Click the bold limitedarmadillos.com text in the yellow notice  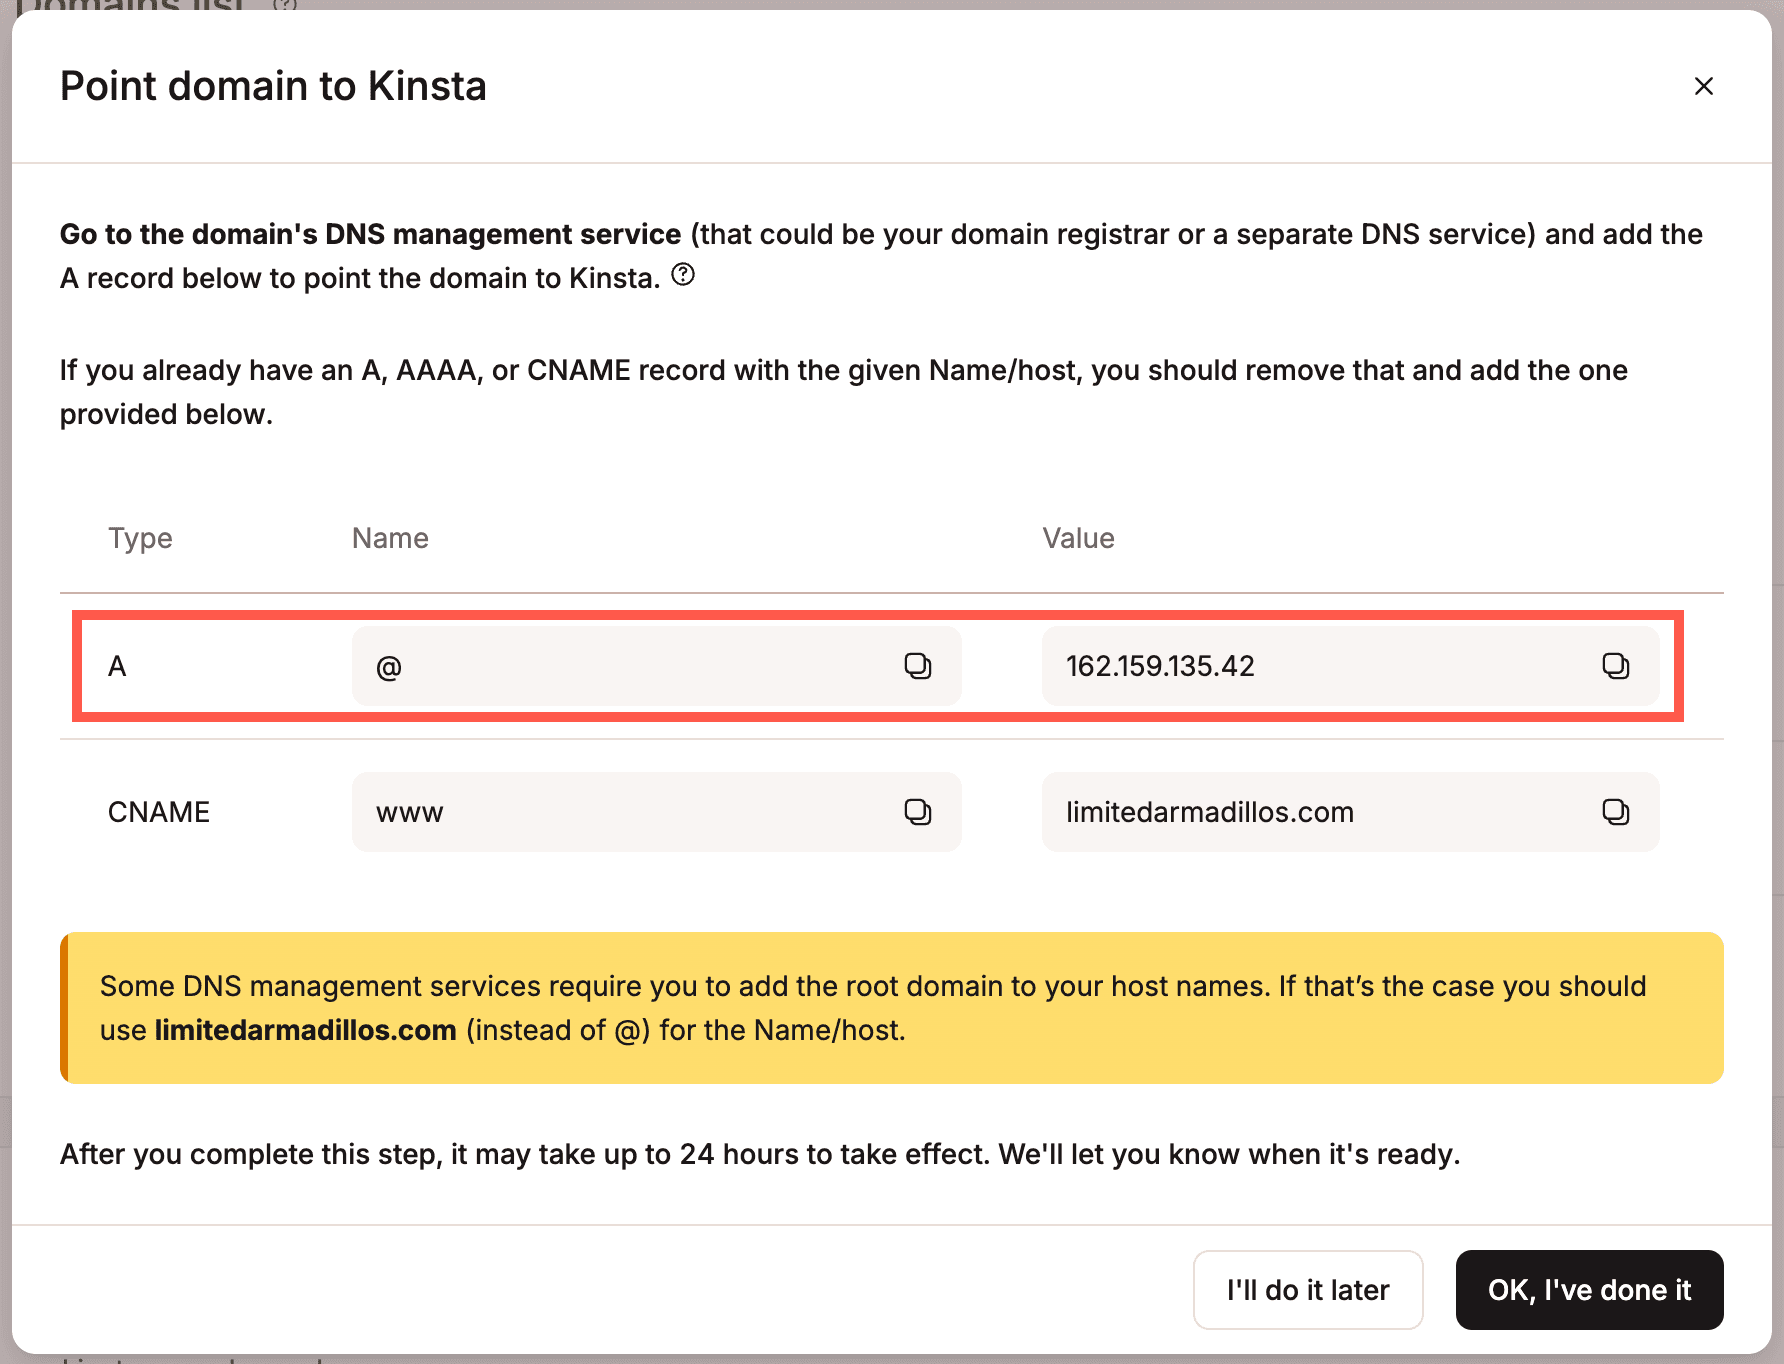[x=304, y=1029]
